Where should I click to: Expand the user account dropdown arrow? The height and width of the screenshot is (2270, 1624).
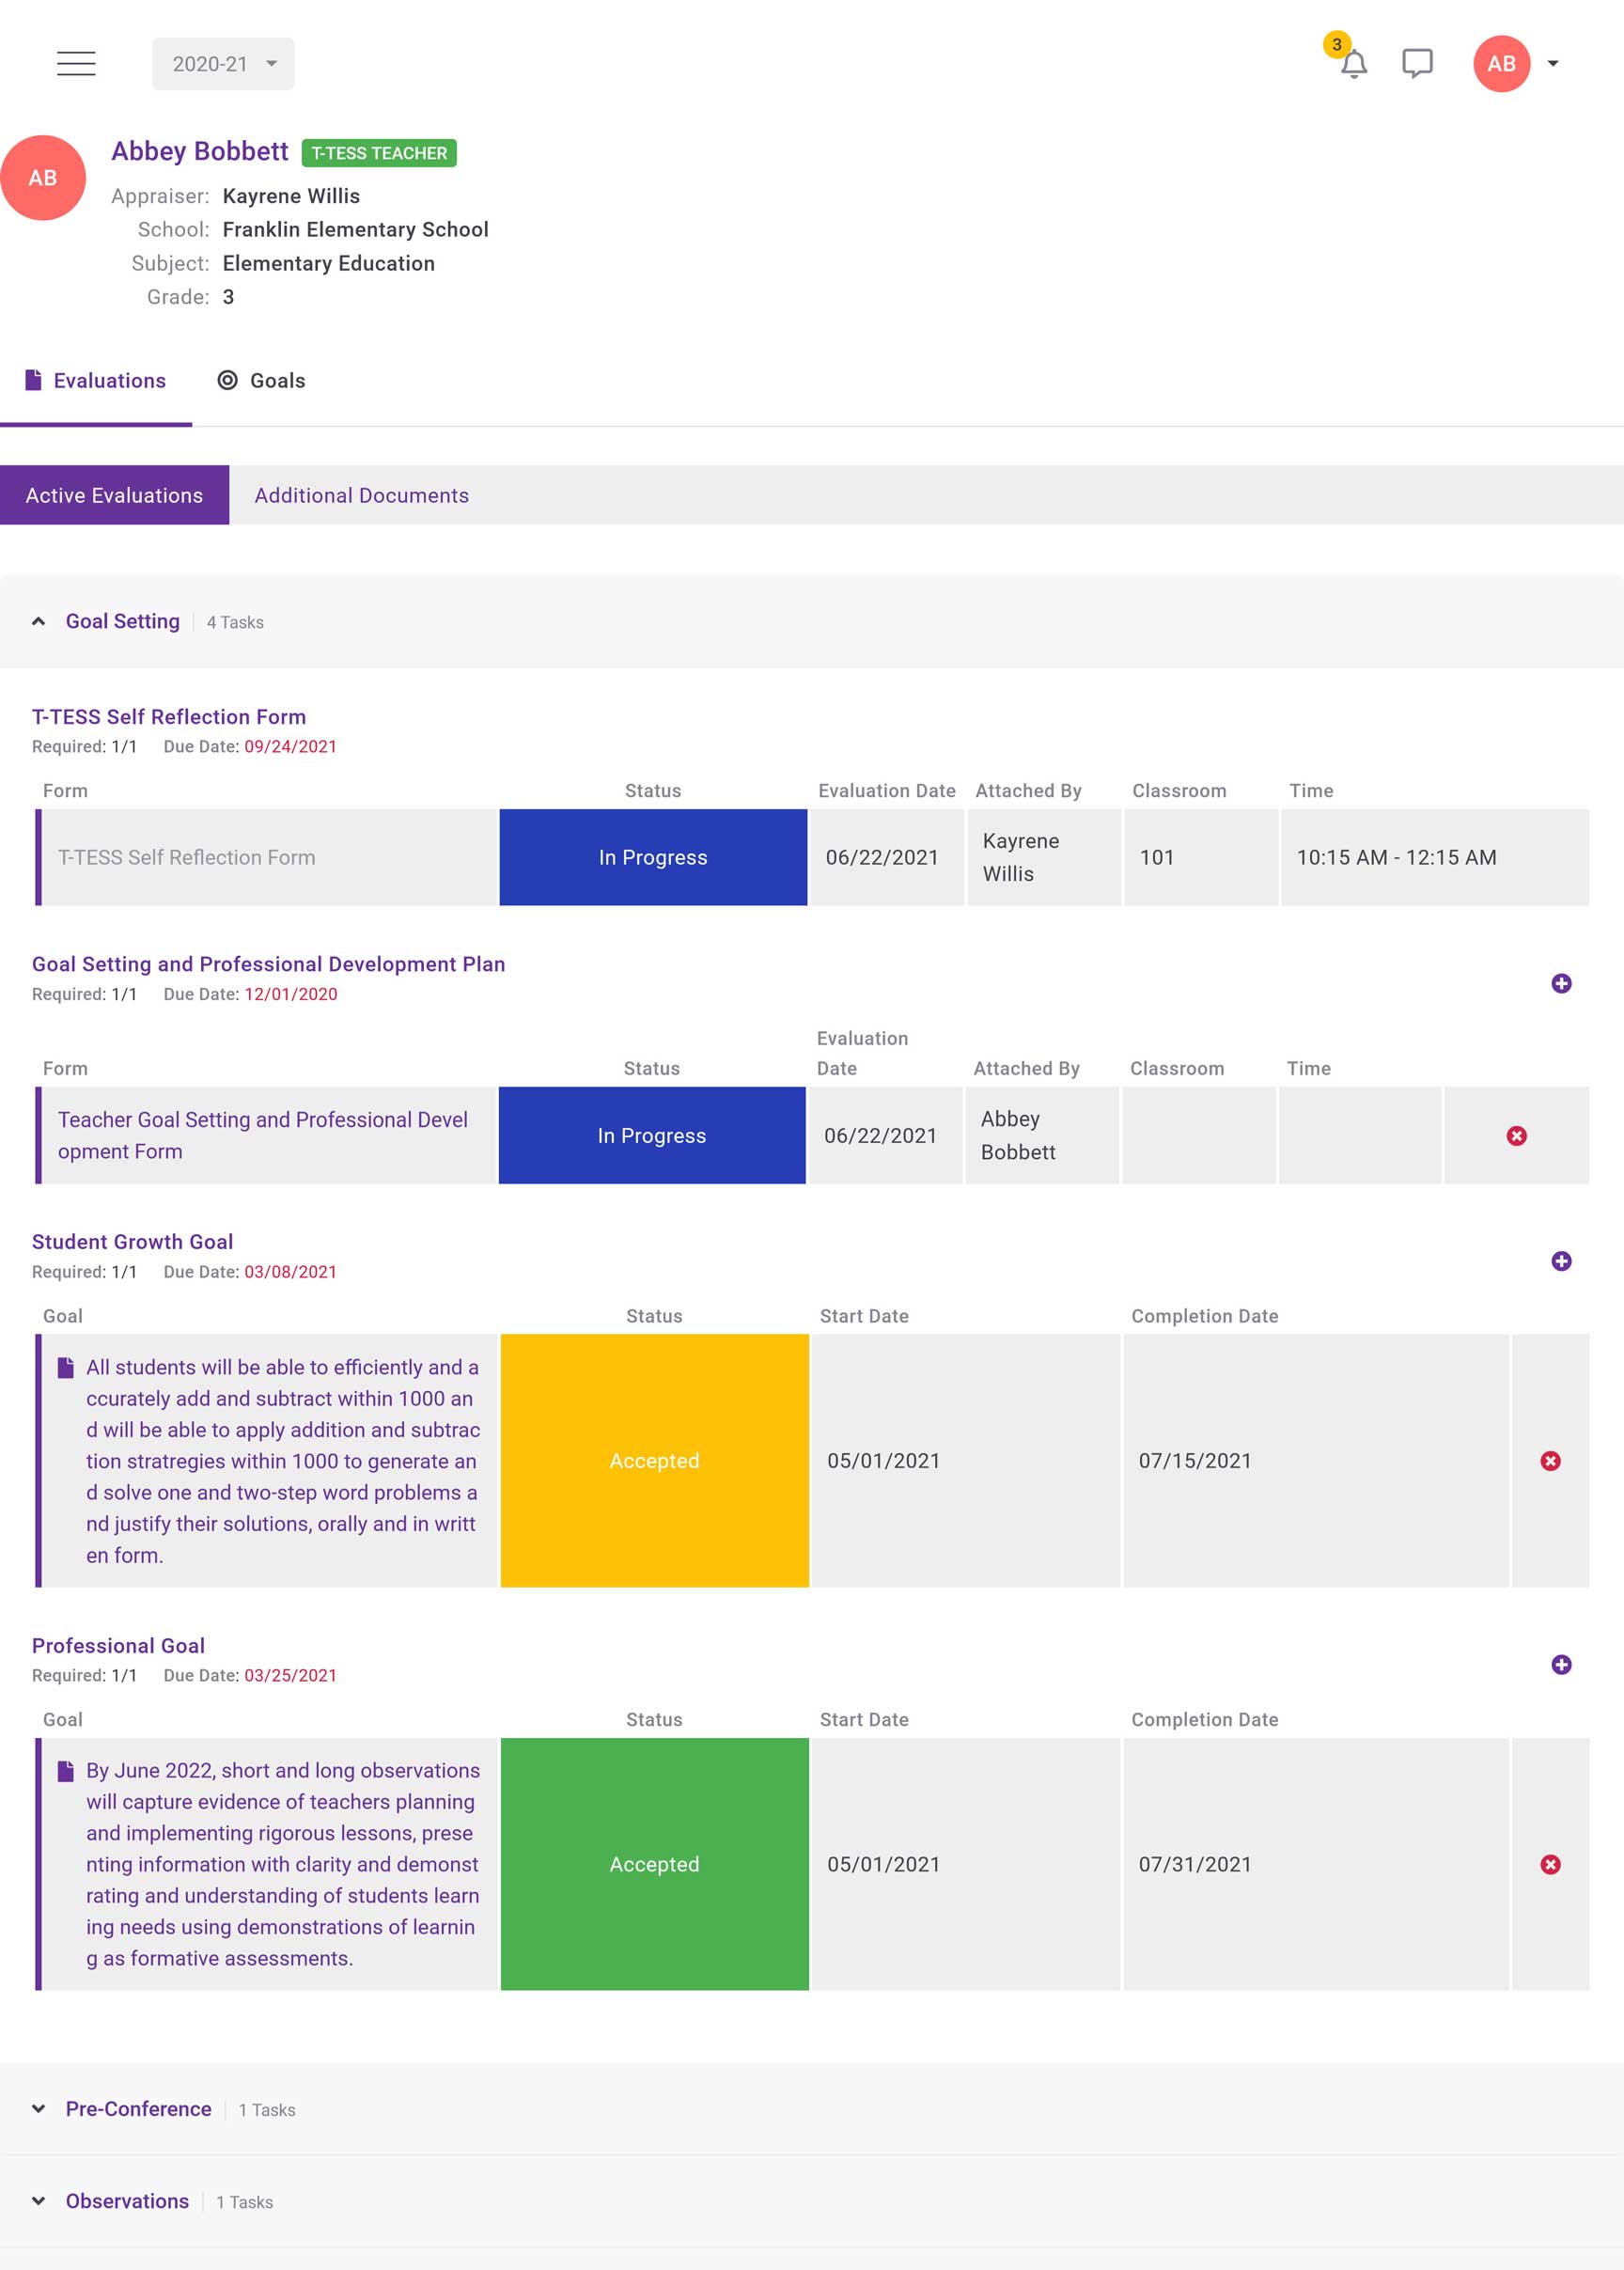point(1553,64)
